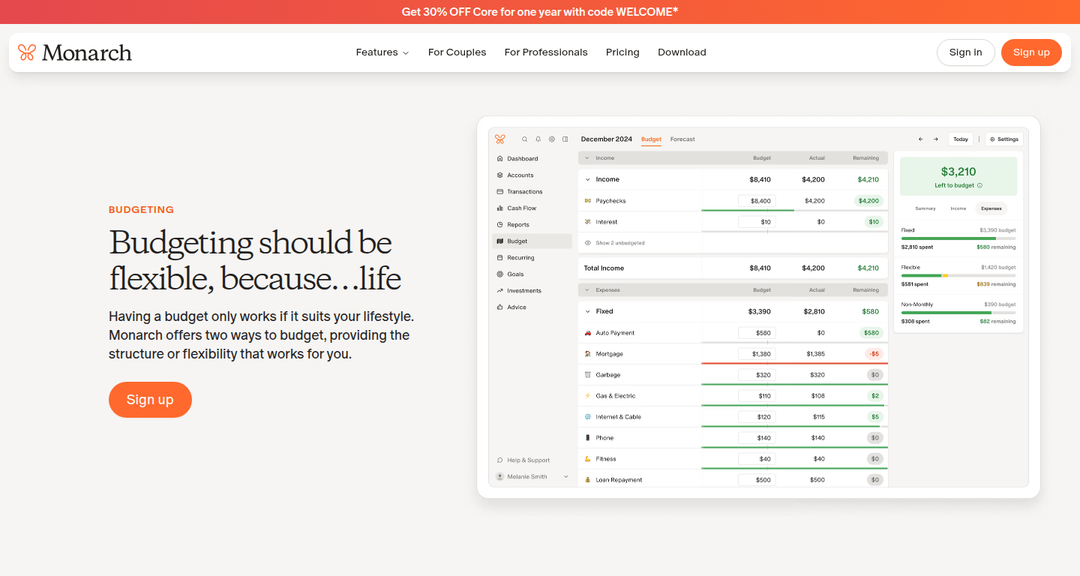Click the Investments trend icon in the sidebar
The image size is (1080, 576).
[500, 291]
